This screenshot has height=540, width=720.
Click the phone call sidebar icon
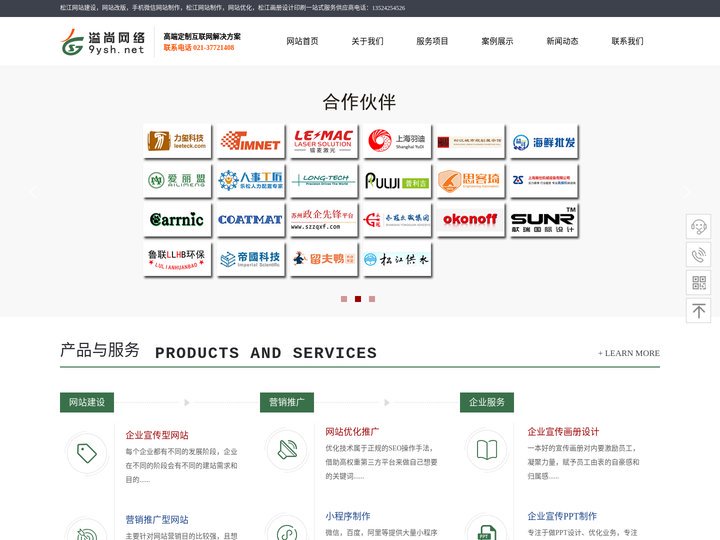point(698,254)
